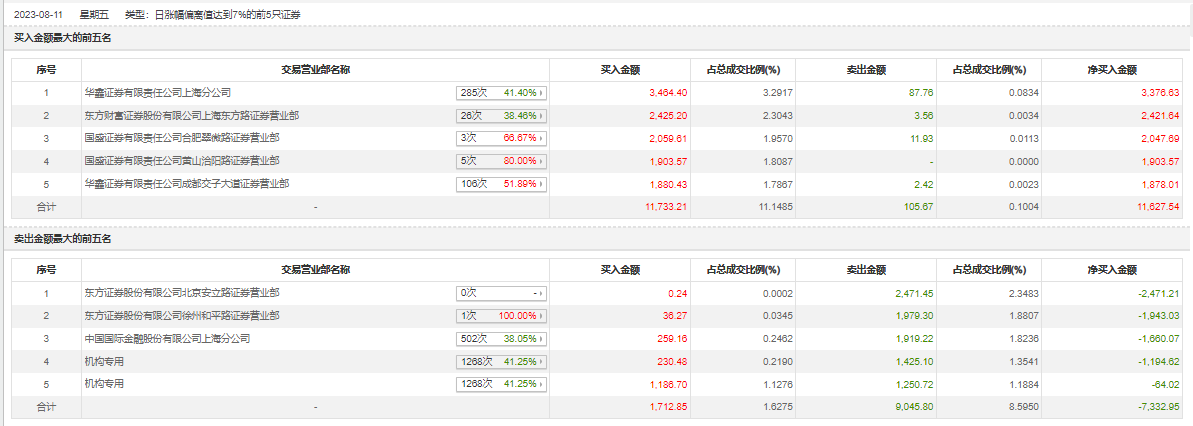This screenshot has width=1193, height=426.
Task: Expand the 285次 41.40% stats box
Action: pyautogui.click(x=502, y=92)
